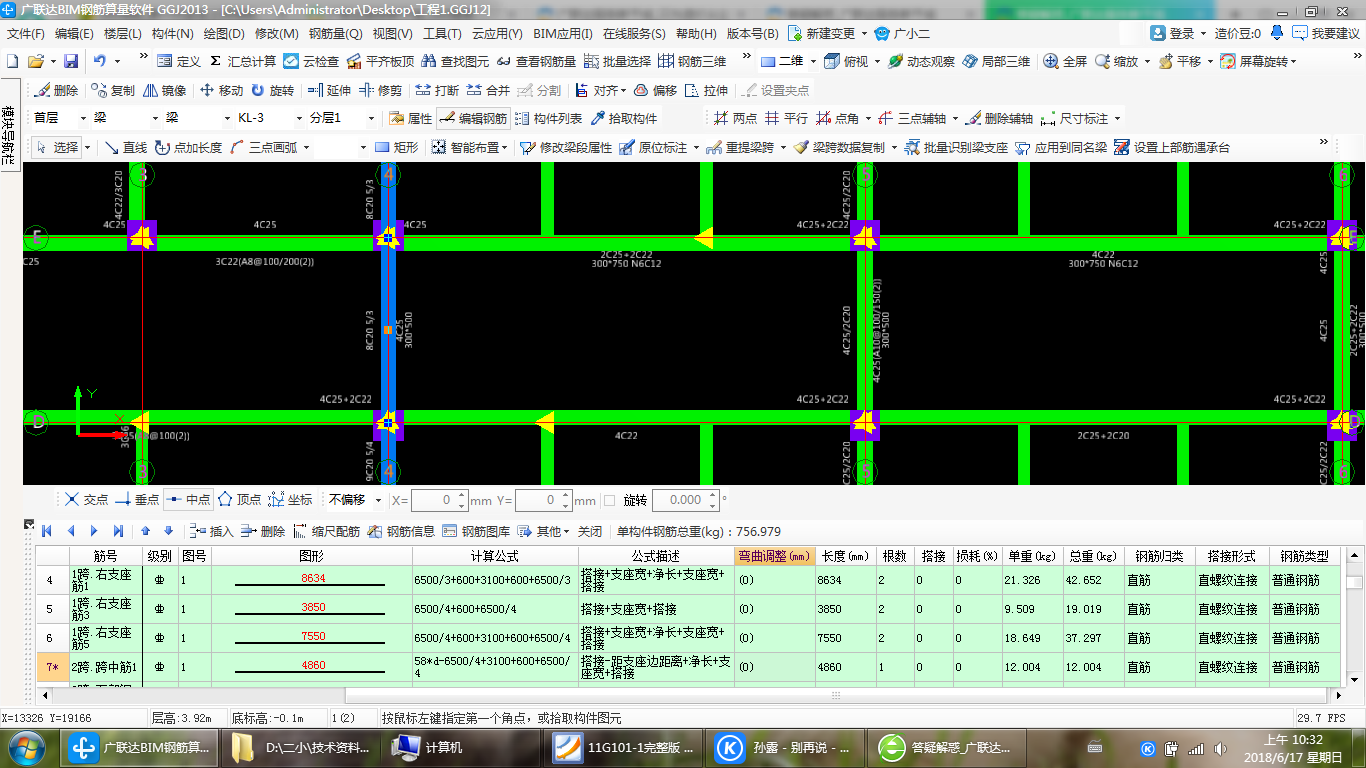The image size is (1366, 768).
Task: Toggle 坐标 coordinate snap
Action: coord(290,499)
